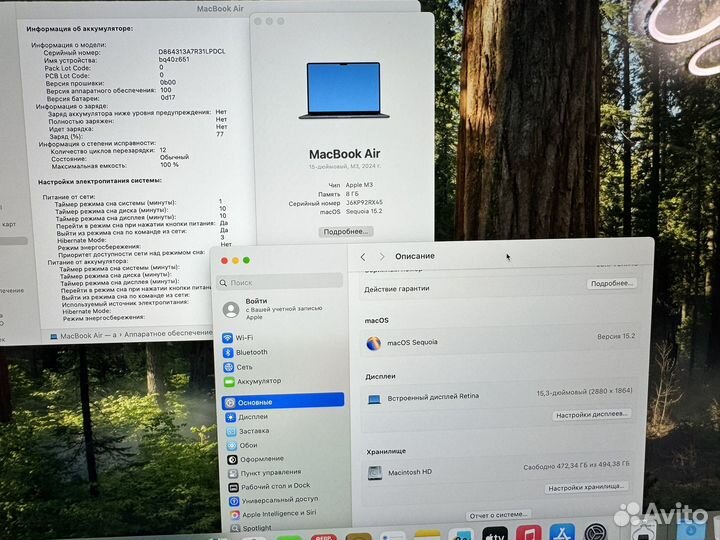Image resolution: width=720 pixels, height=540 pixels.
Task: Click the red close button of Settings window
Action: [224, 261]
